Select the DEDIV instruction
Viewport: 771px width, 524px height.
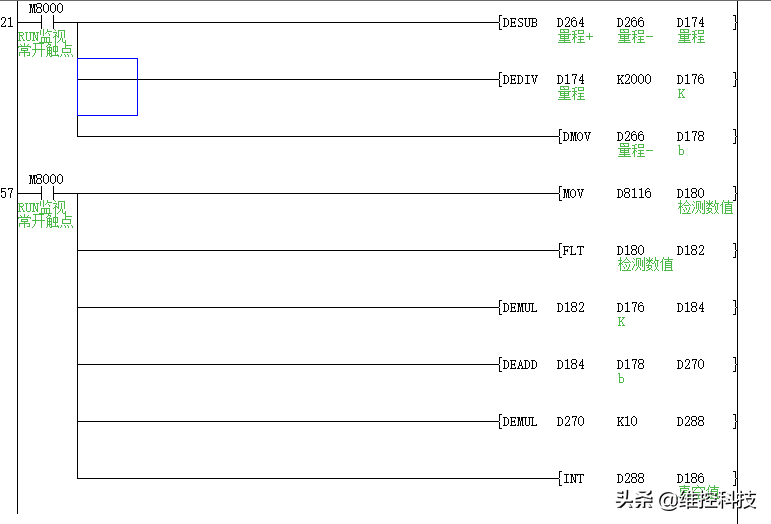click(x=618, y=80)
